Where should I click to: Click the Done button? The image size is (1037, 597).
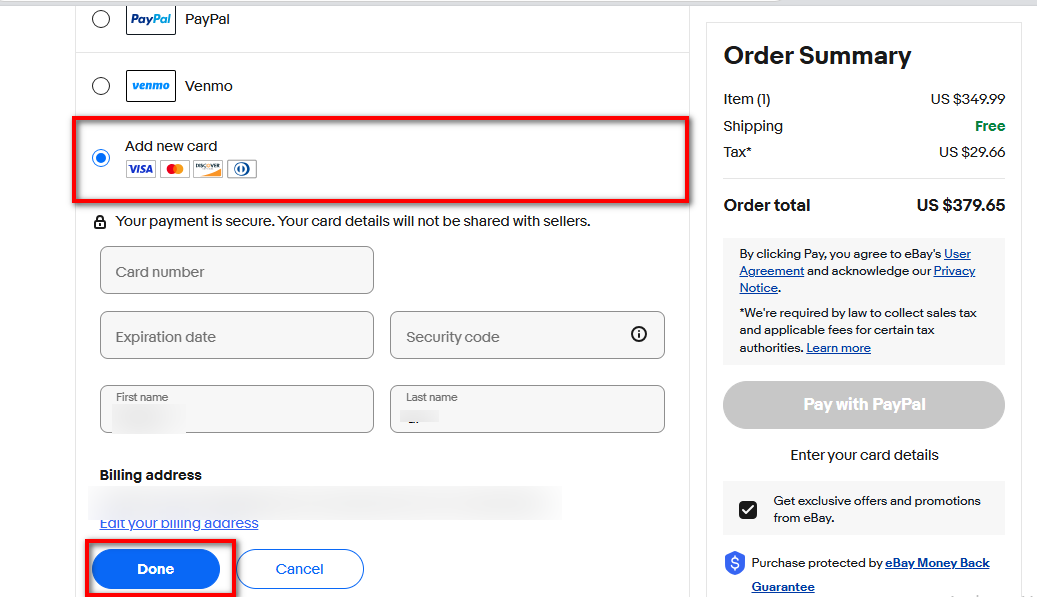[x=155, y=568]
